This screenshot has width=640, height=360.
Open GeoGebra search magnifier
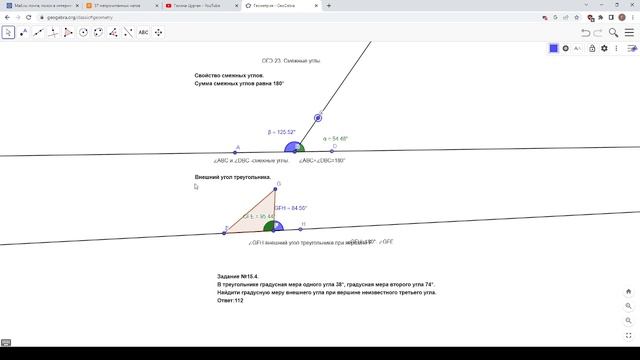click(613, 33)
